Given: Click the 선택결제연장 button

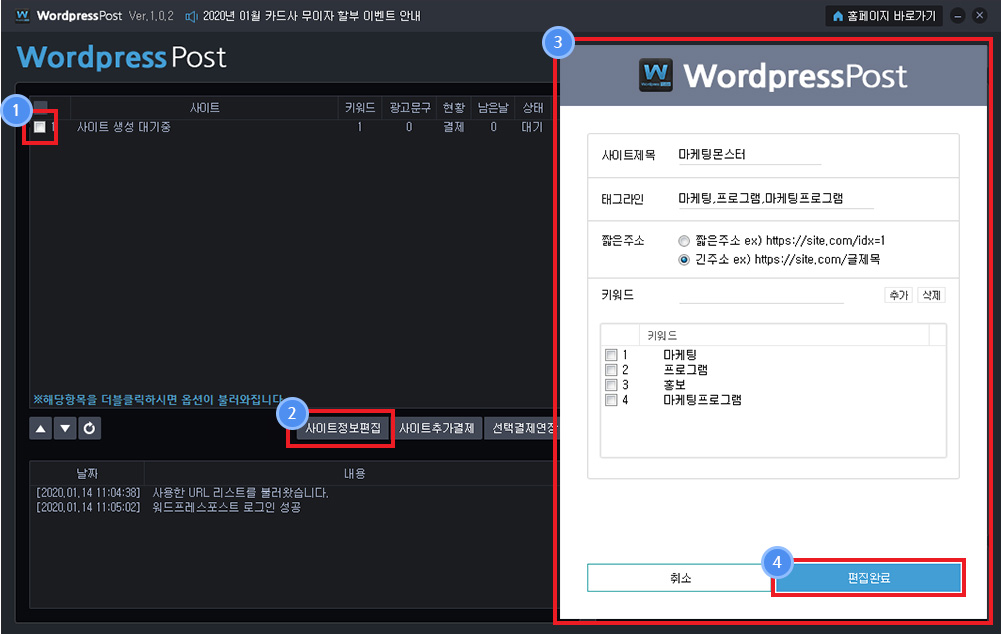Looking at the screenshot, I should (x=520, y=428).
